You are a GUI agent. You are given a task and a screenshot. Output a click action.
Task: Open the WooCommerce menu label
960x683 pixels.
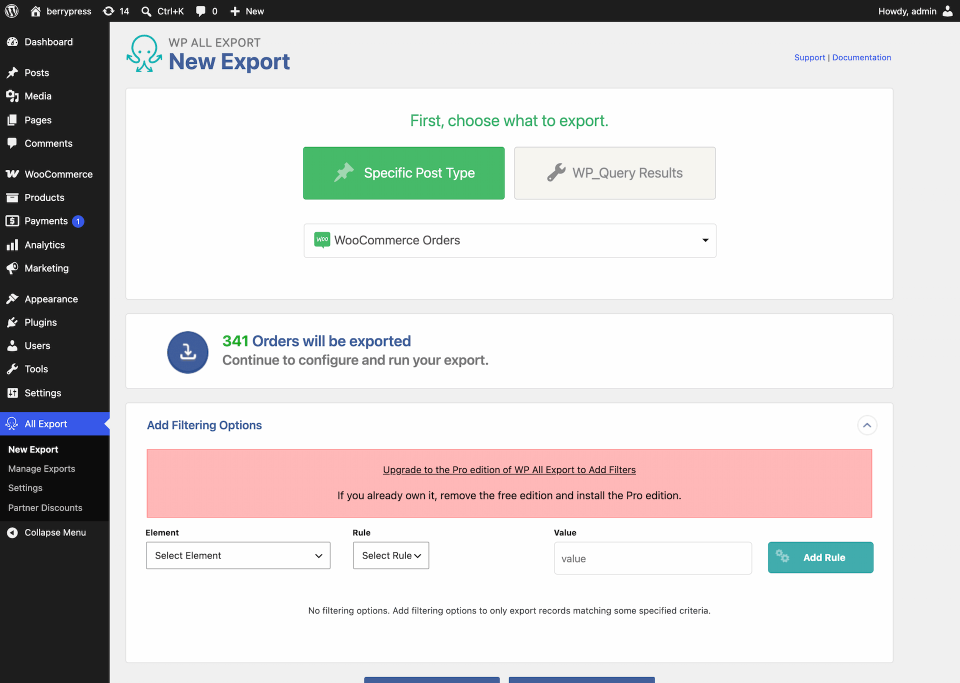59,174
